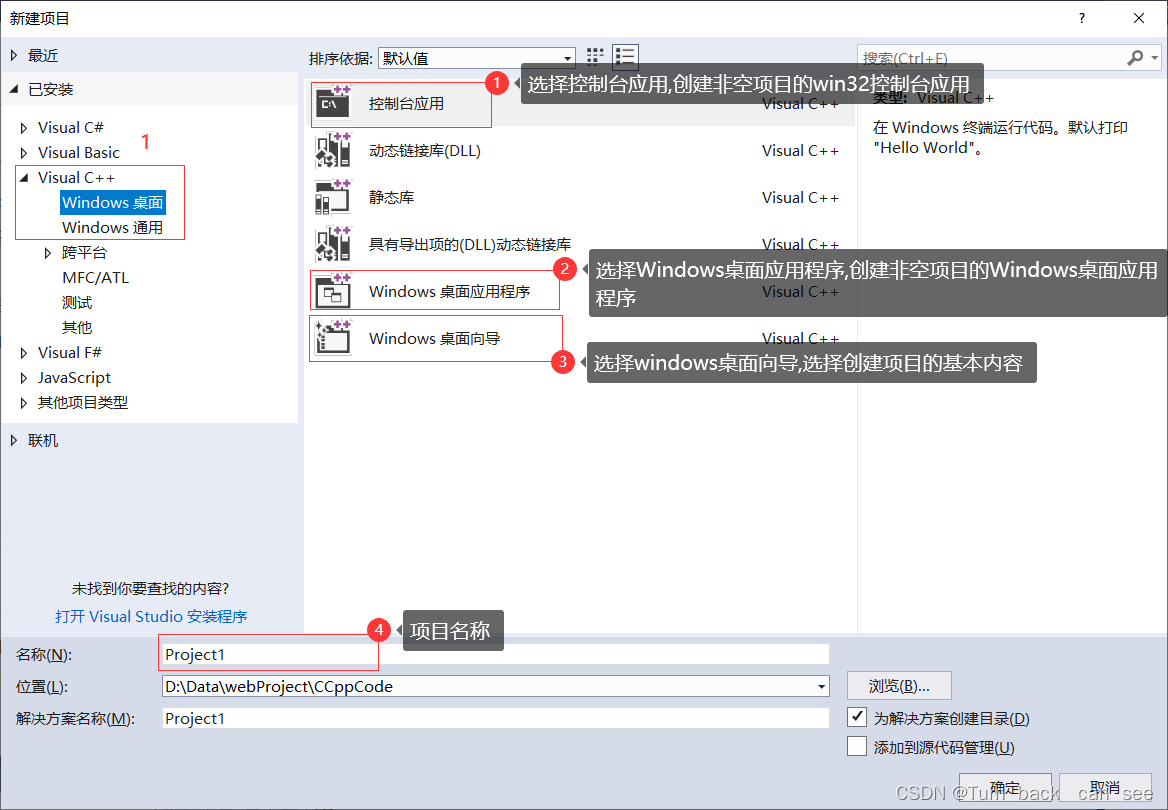This screenshot has height=810, width=1168.
Task: Click the 取消 button
Action: click(1105, 787)
